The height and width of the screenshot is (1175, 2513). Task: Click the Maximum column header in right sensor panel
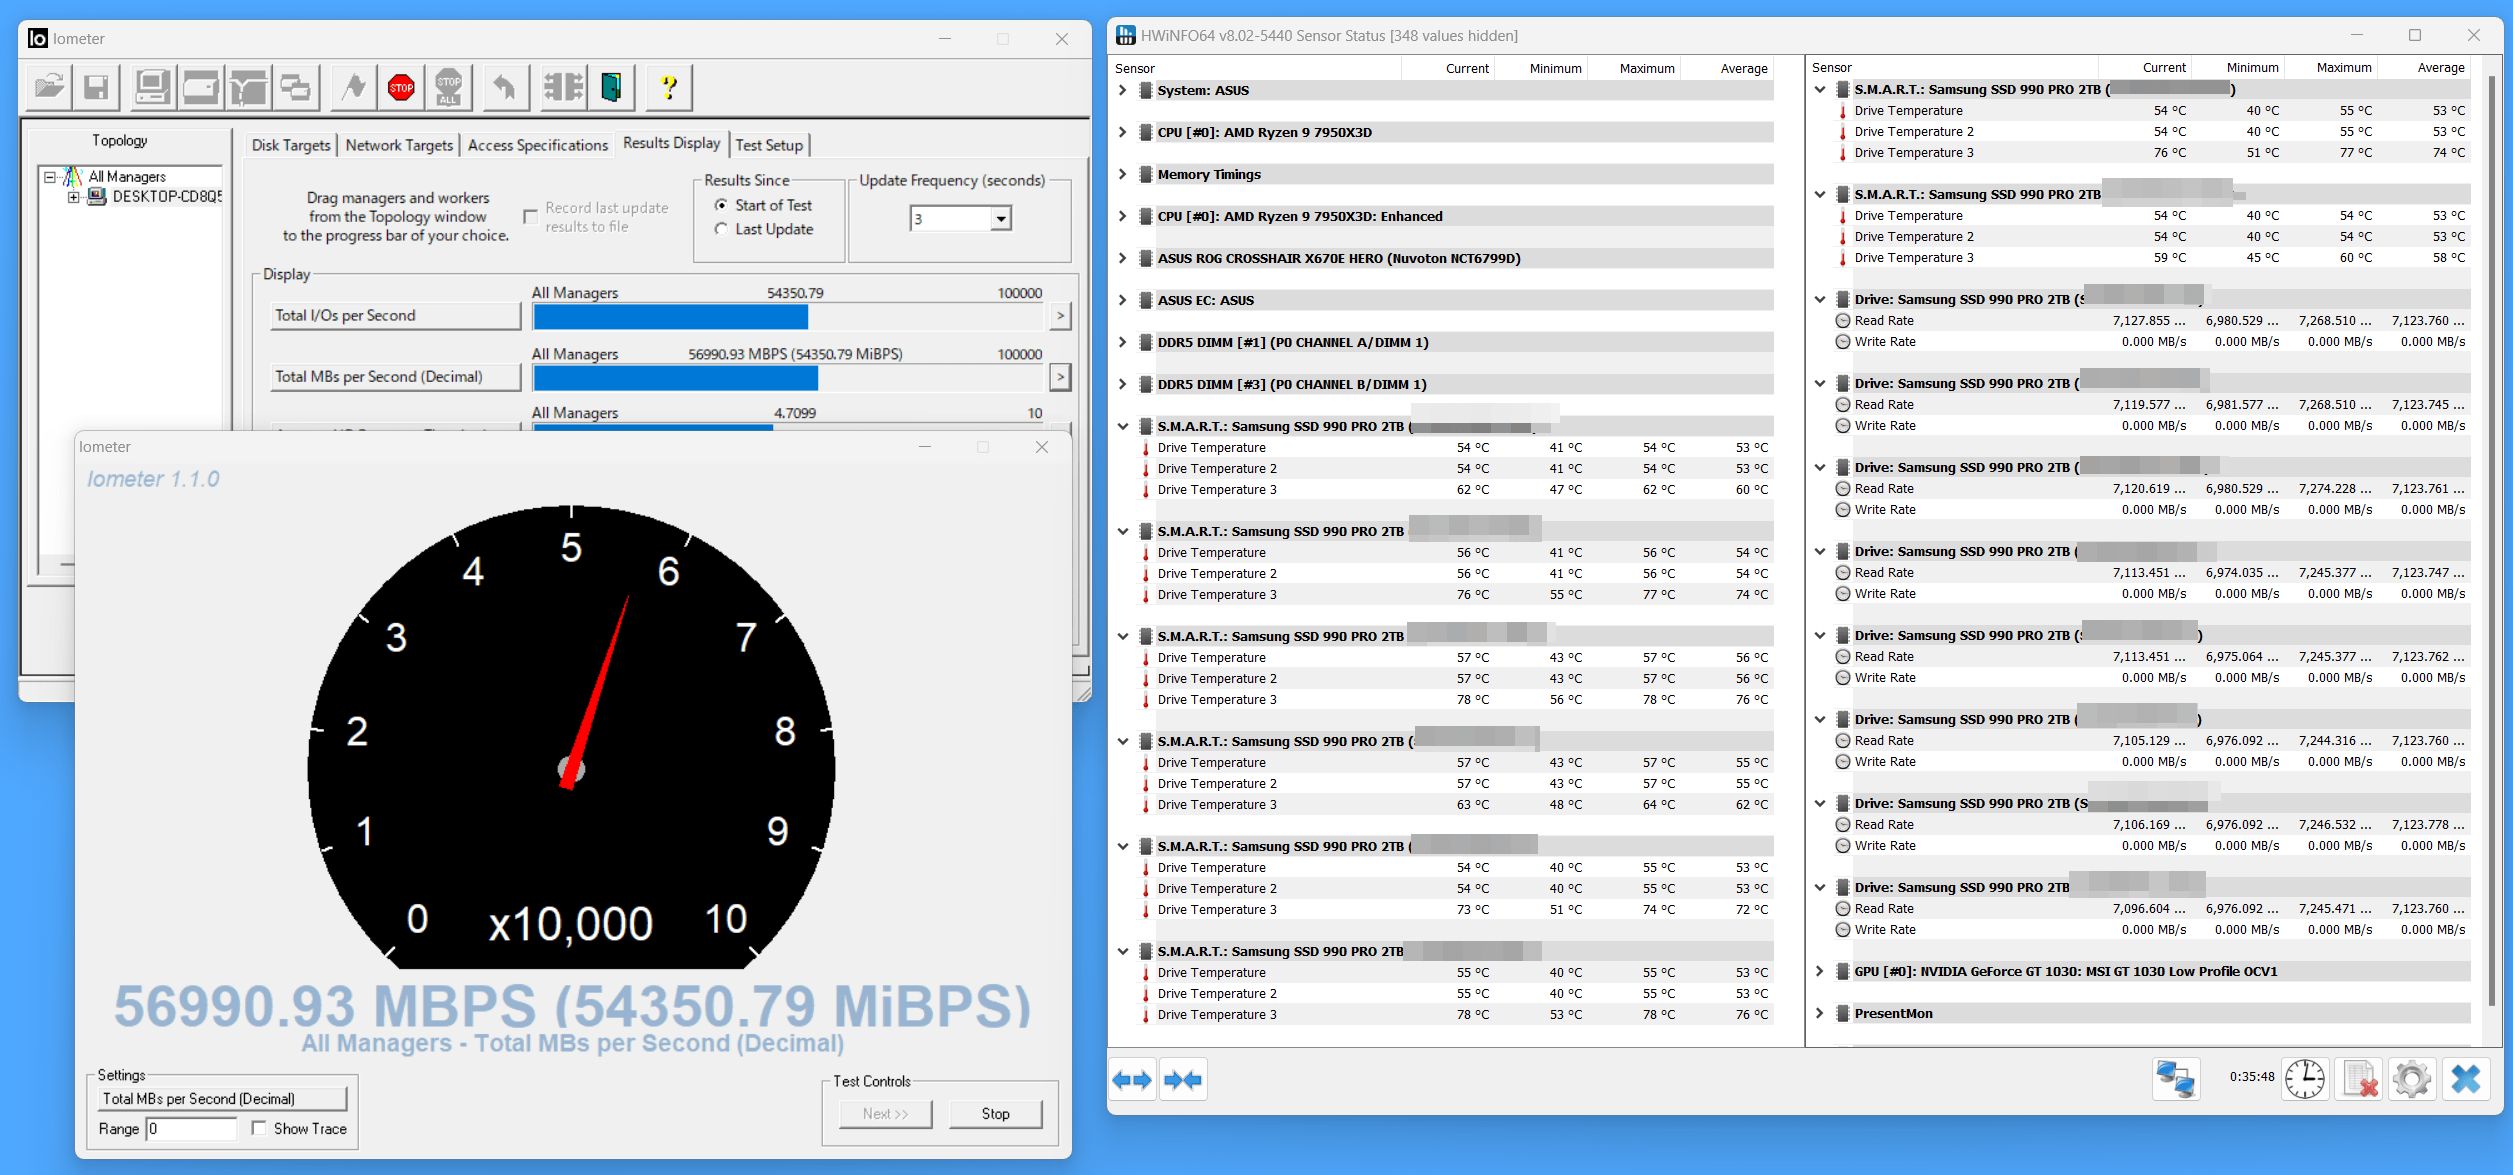[x=2343, y=67]
